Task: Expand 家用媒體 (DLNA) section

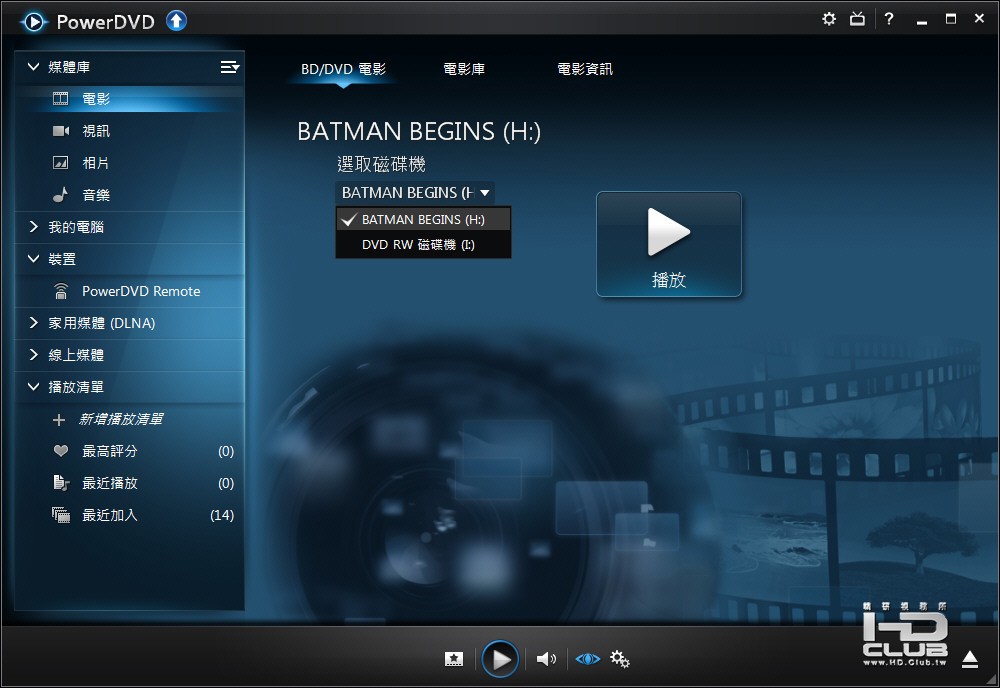Action: pyautogui.click(x=34, y=323)
